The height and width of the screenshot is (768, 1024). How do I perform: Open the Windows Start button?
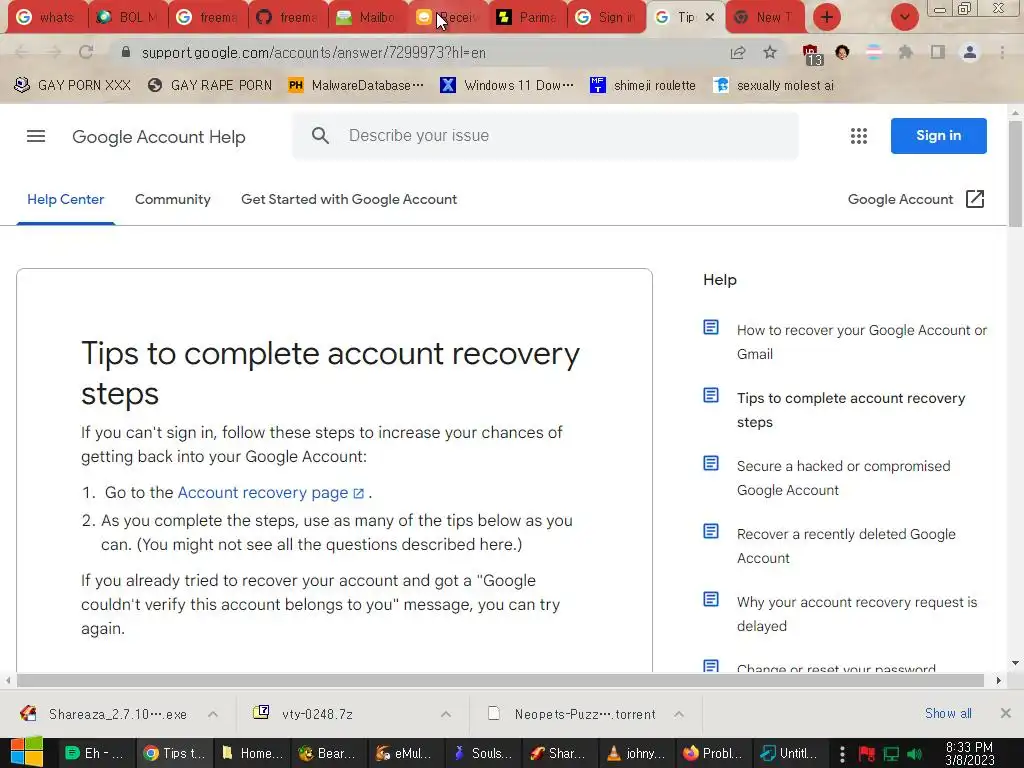[27, 752]
